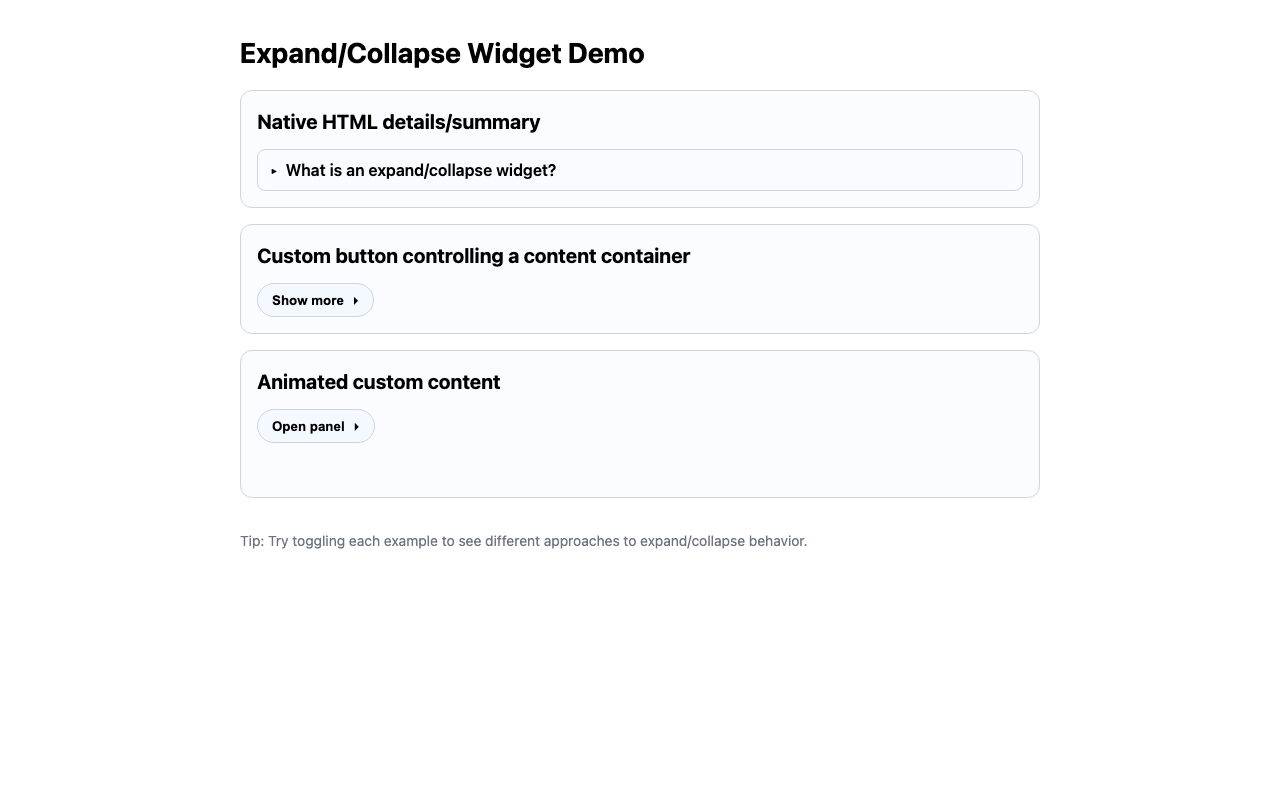Select the right-pointing arrow in the Show more pill
Screen dimensions: 1280x800
(x=356, y=300)
